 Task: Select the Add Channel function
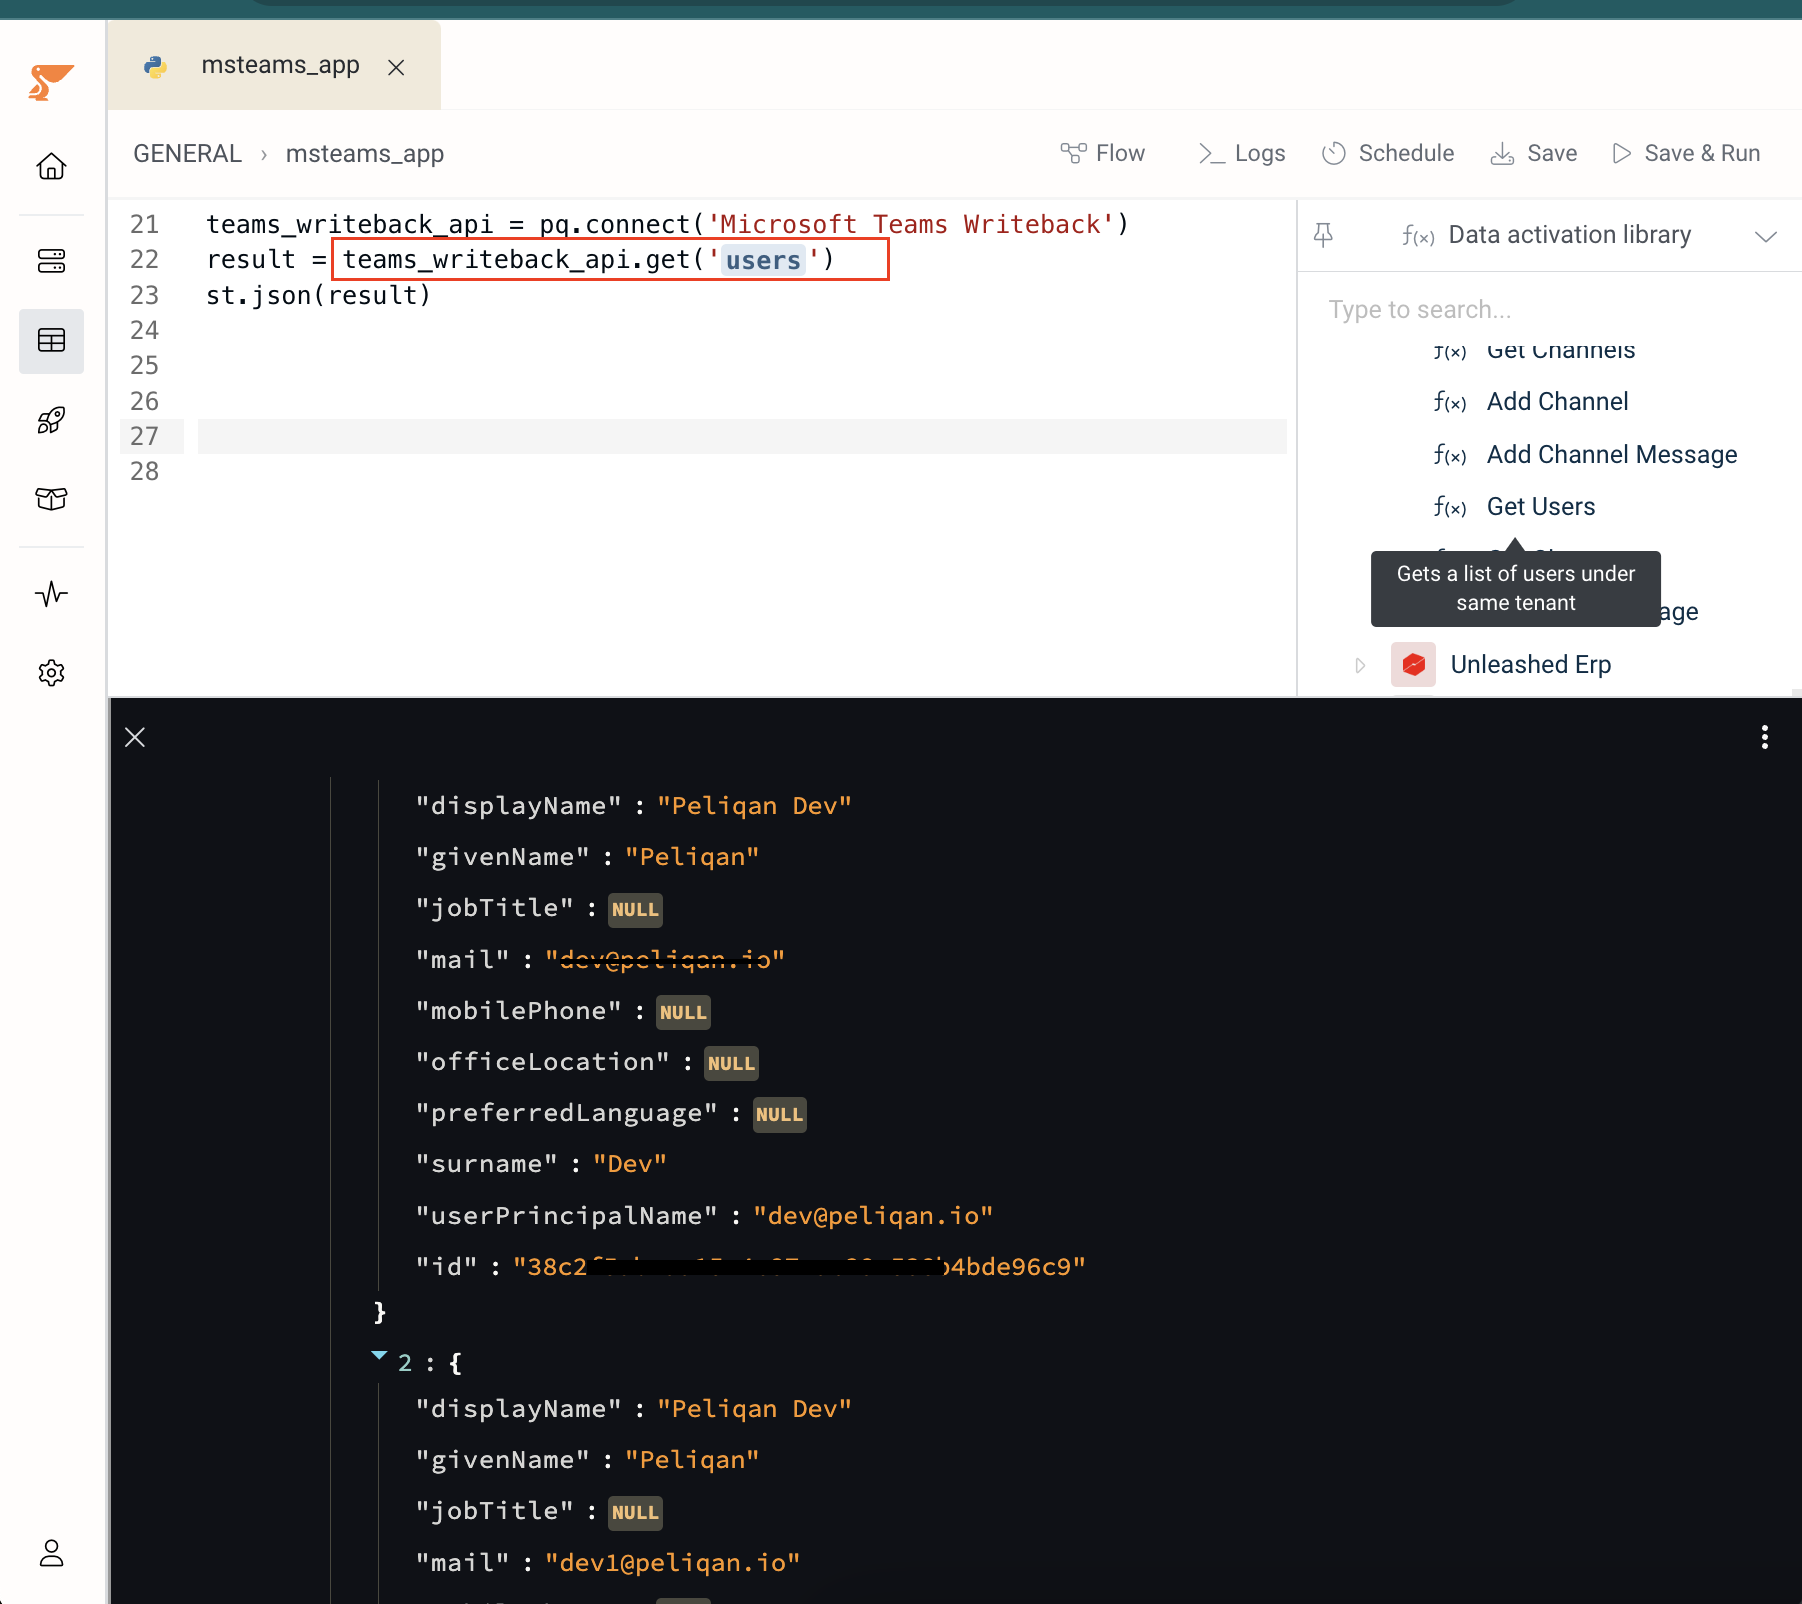[1557, 402]
